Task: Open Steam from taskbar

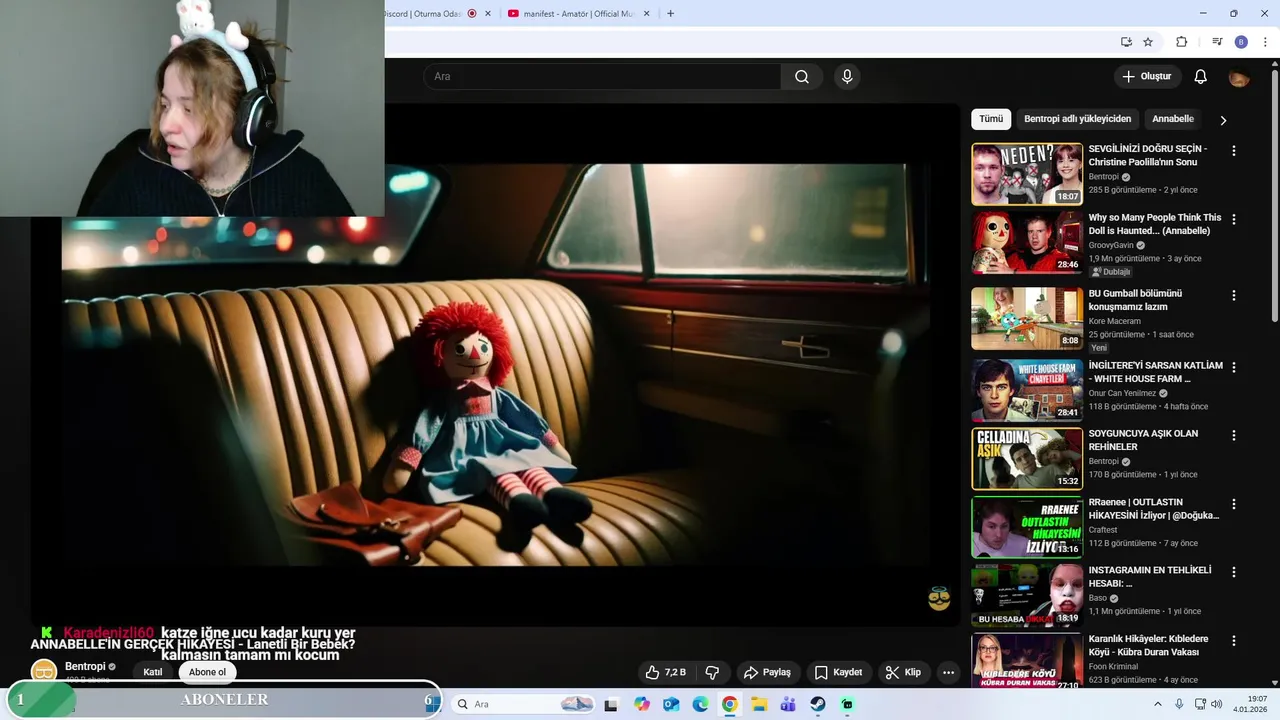Action: click(x=817, y=704)
